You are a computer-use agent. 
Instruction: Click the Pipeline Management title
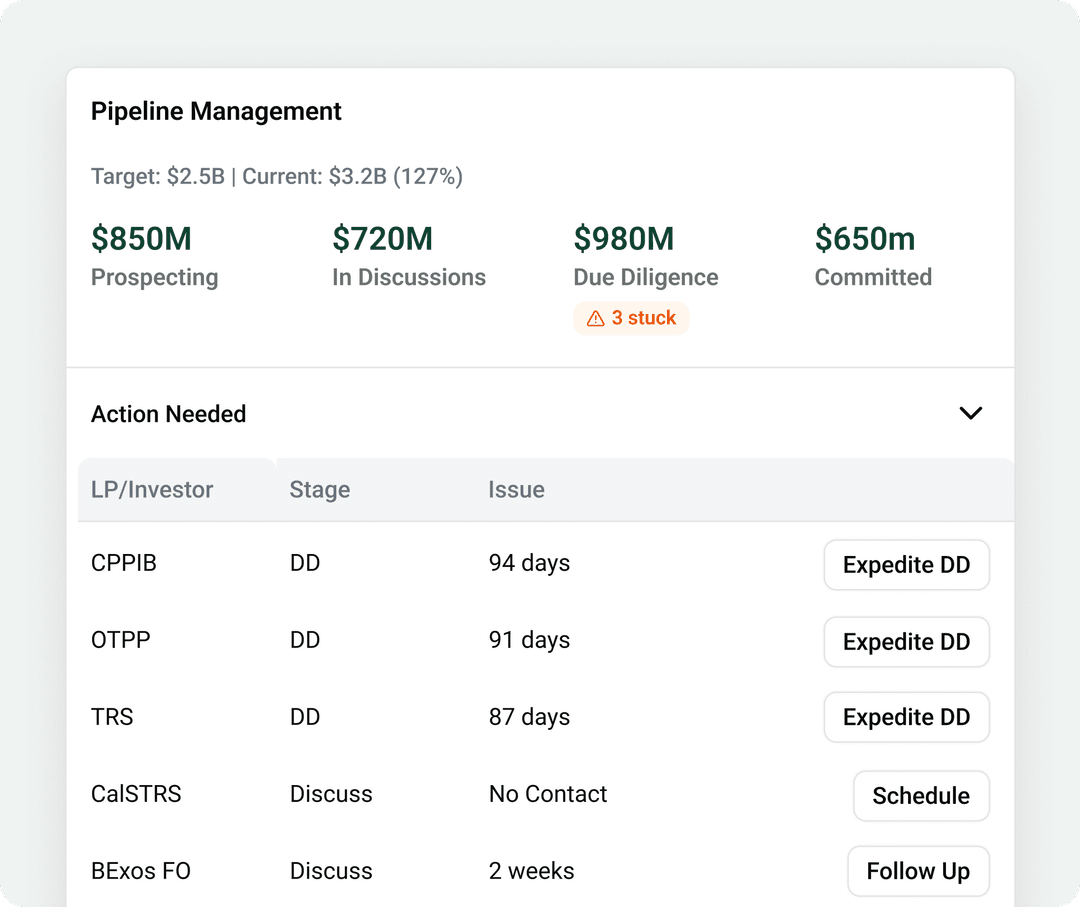tap(216, 111)
